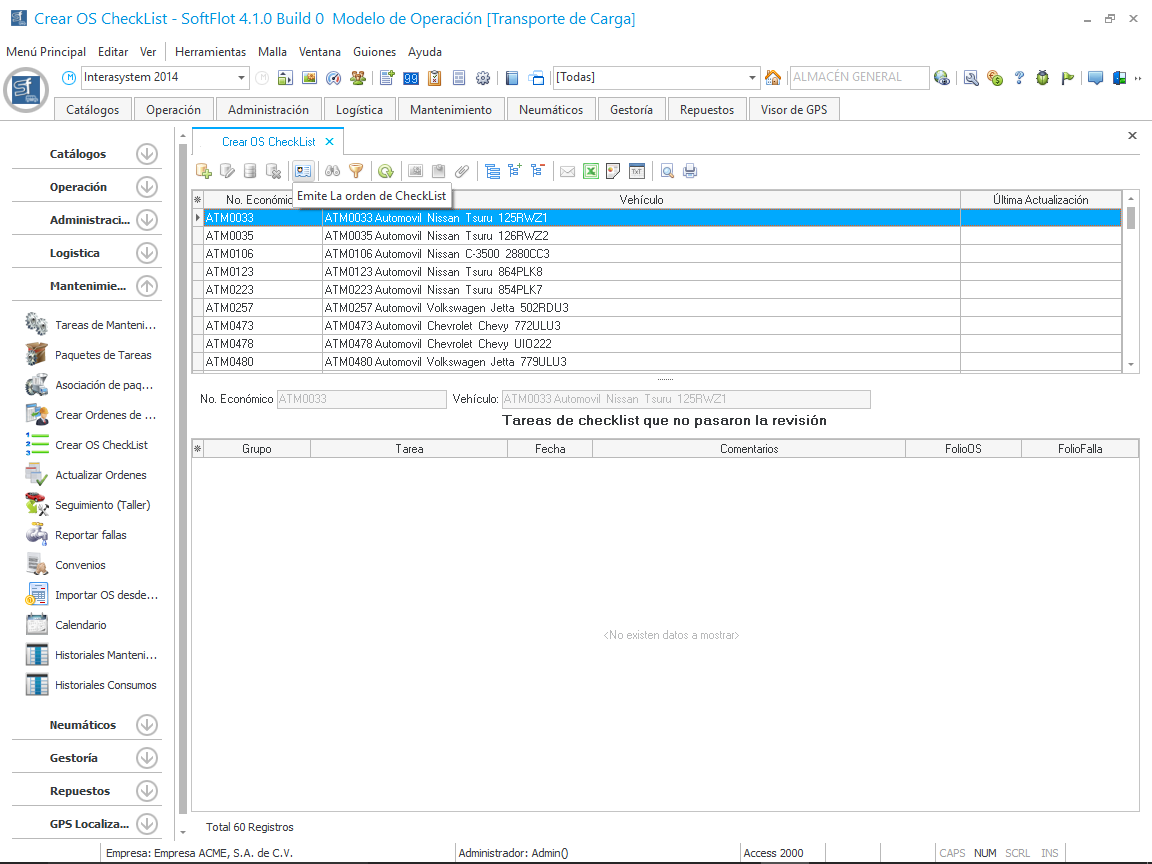
Task: Click the help question mark icon
Action: pos(1019,78)
